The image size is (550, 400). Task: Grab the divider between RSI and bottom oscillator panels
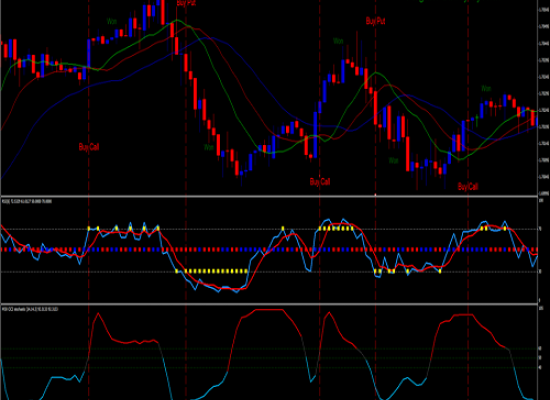coord(269,304)
